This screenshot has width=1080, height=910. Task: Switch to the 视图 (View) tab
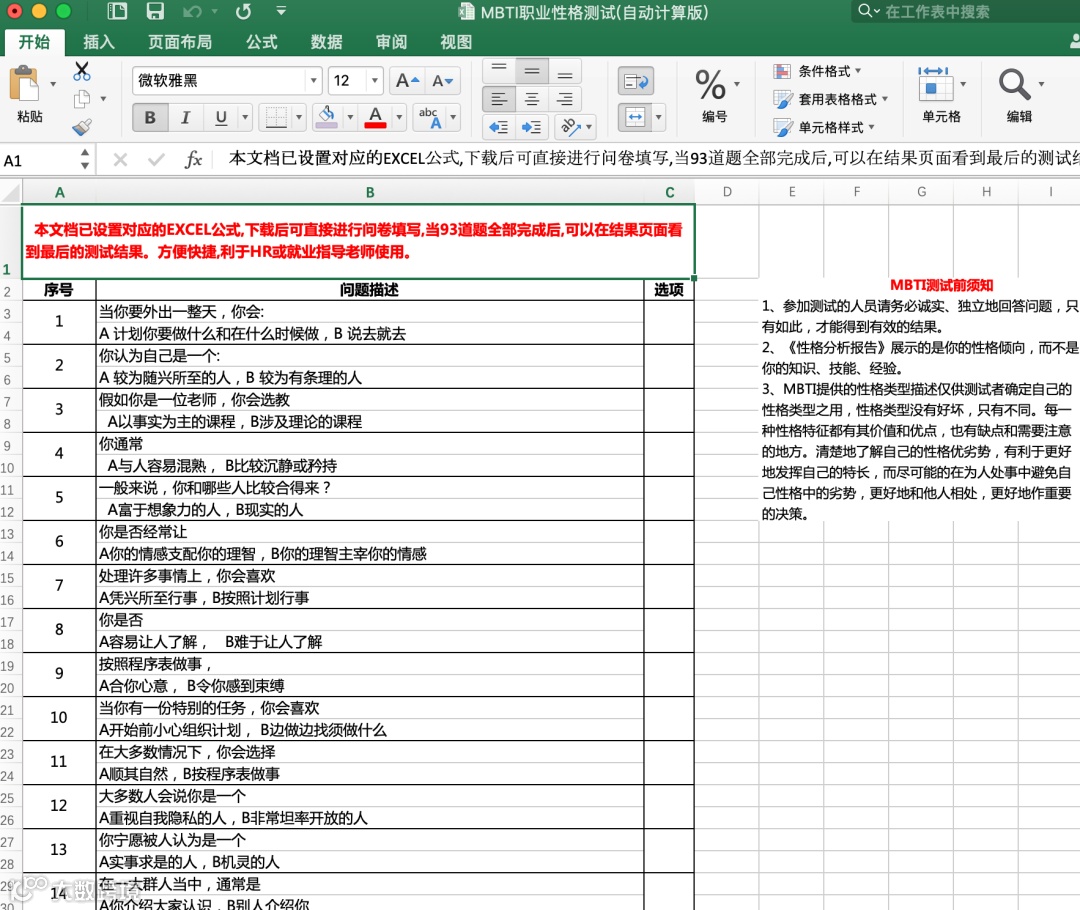point(455,42)
